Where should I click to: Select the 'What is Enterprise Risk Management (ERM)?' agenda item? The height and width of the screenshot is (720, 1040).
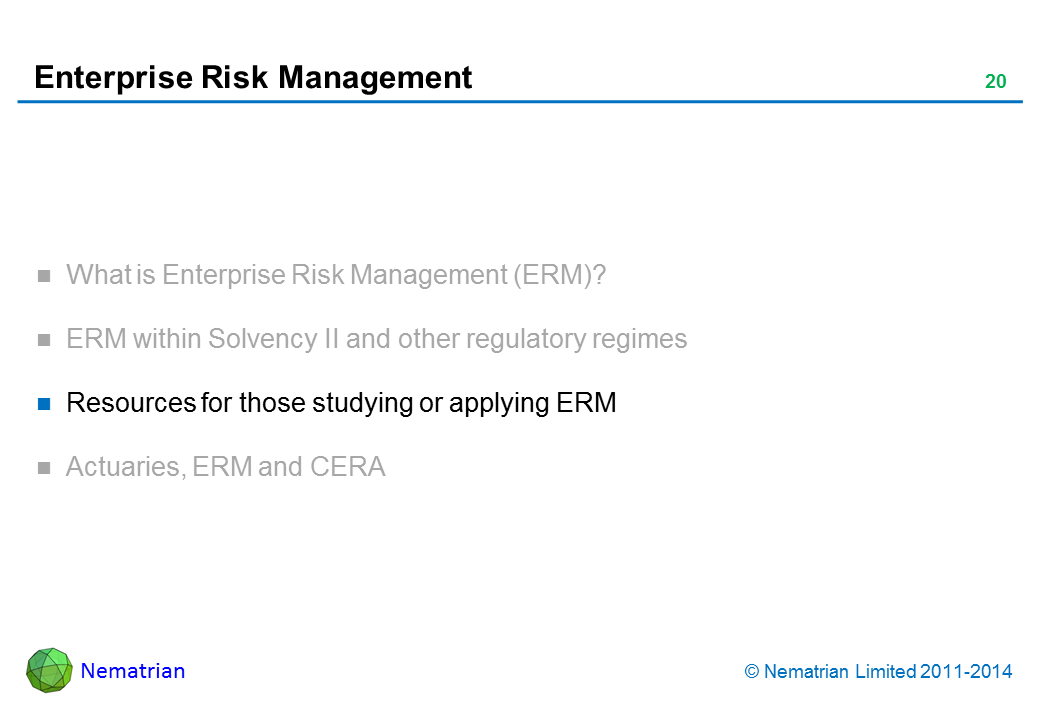[336, 275]
